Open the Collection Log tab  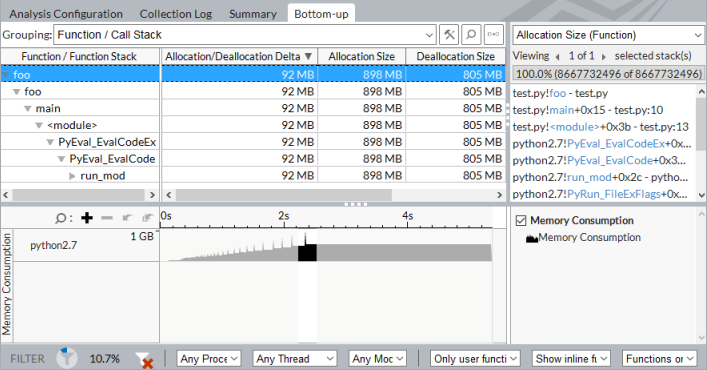coord(176,14)
